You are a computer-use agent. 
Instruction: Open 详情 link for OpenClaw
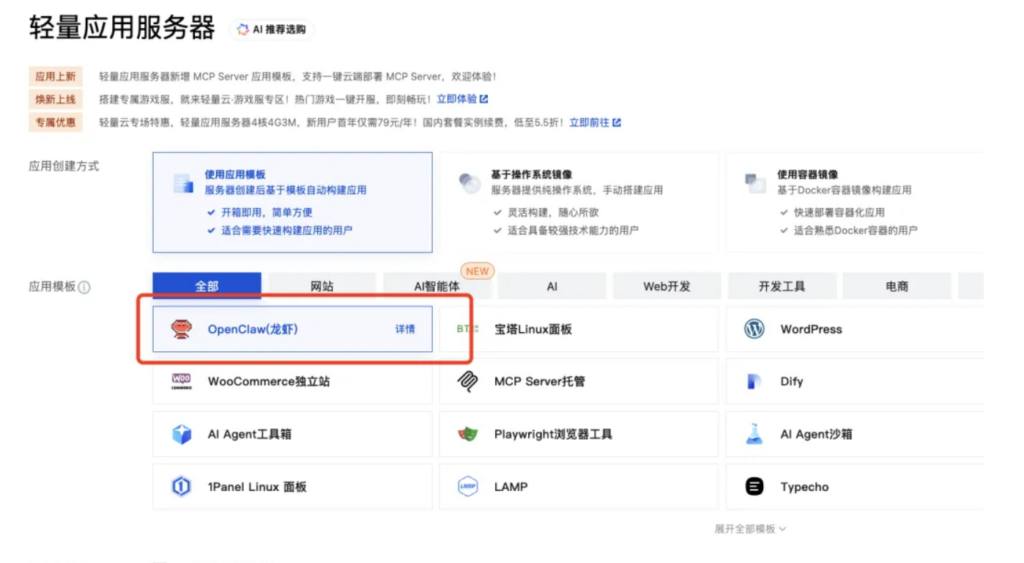pyautogui.click(x=405, y=329)
